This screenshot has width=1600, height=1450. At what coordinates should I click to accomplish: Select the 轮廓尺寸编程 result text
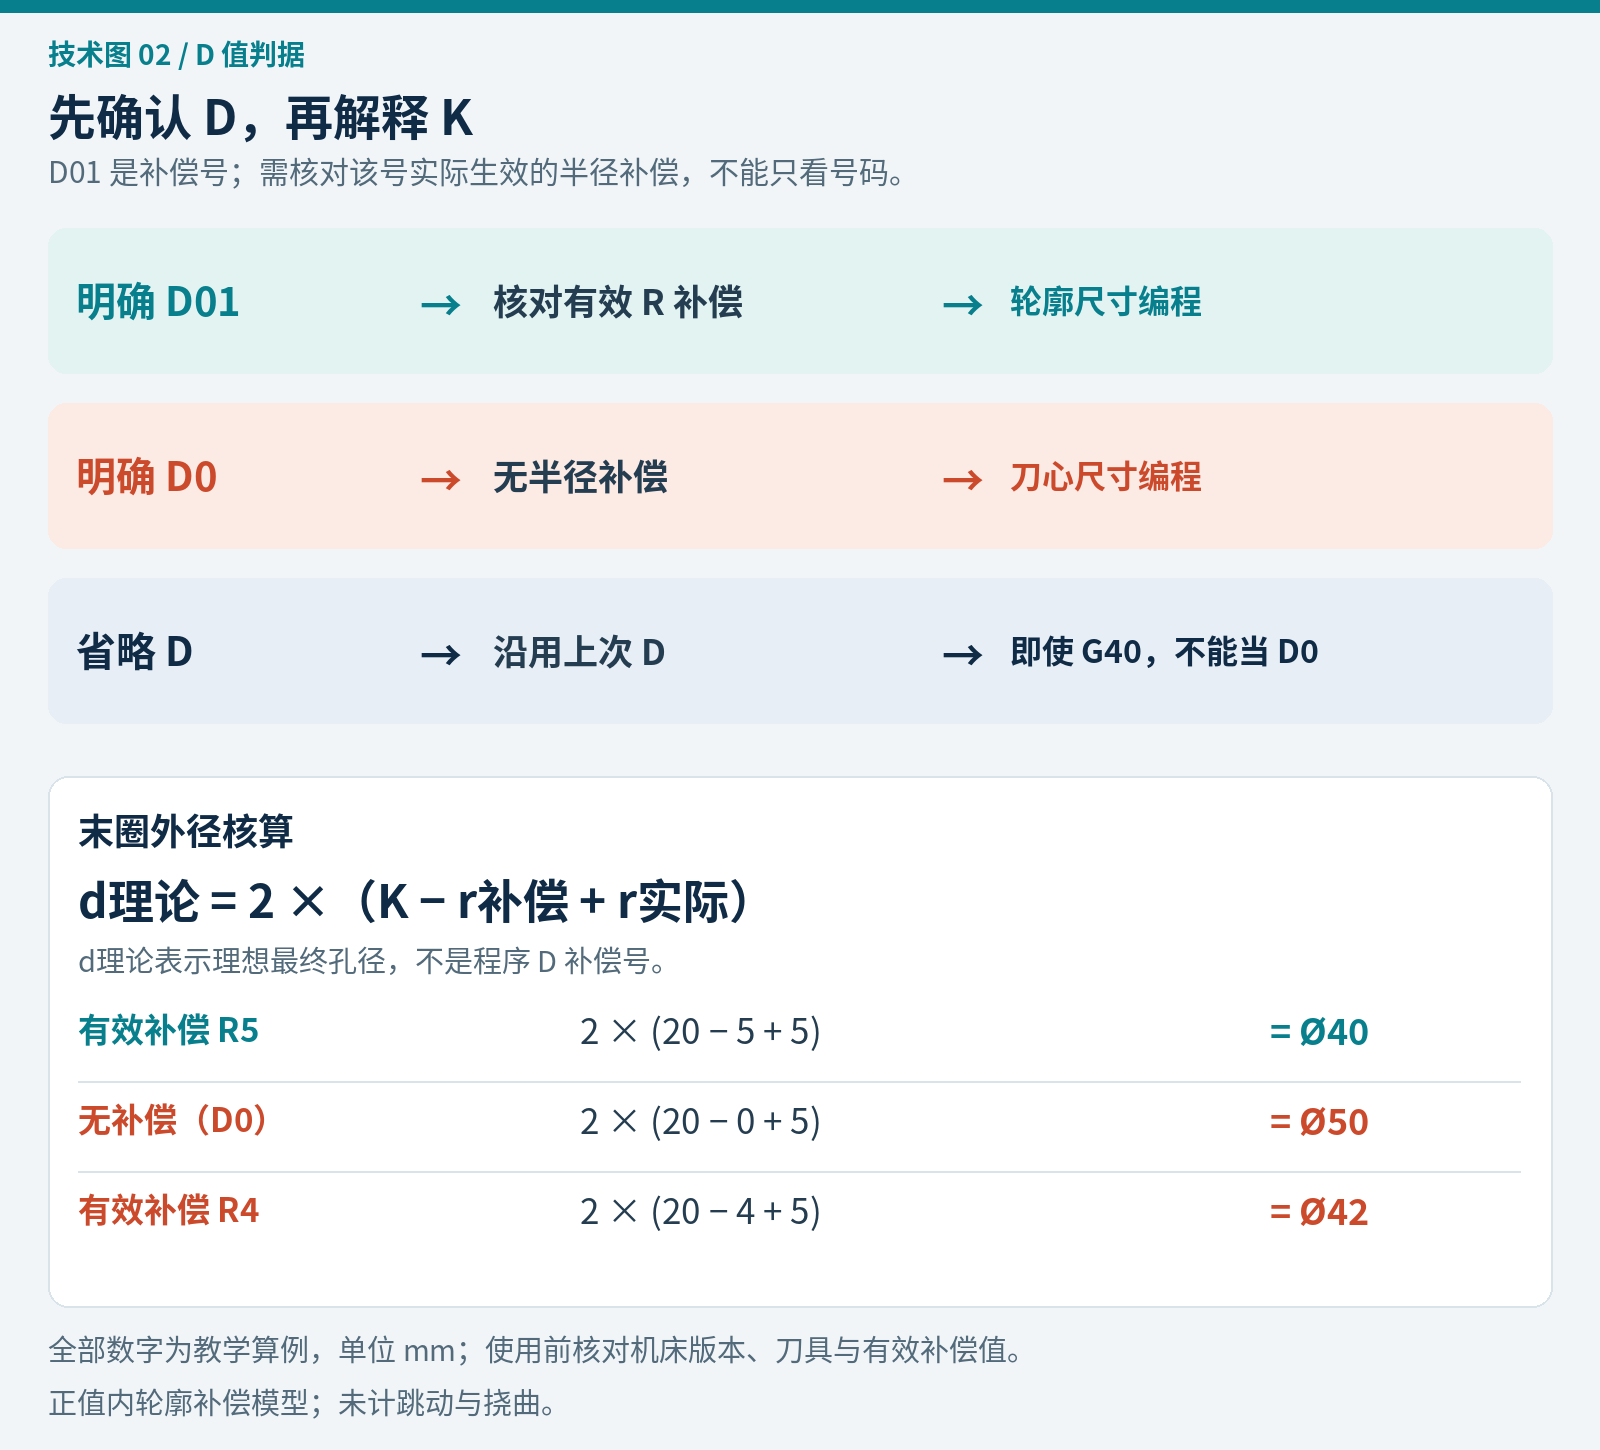[x=1105, y=302]
